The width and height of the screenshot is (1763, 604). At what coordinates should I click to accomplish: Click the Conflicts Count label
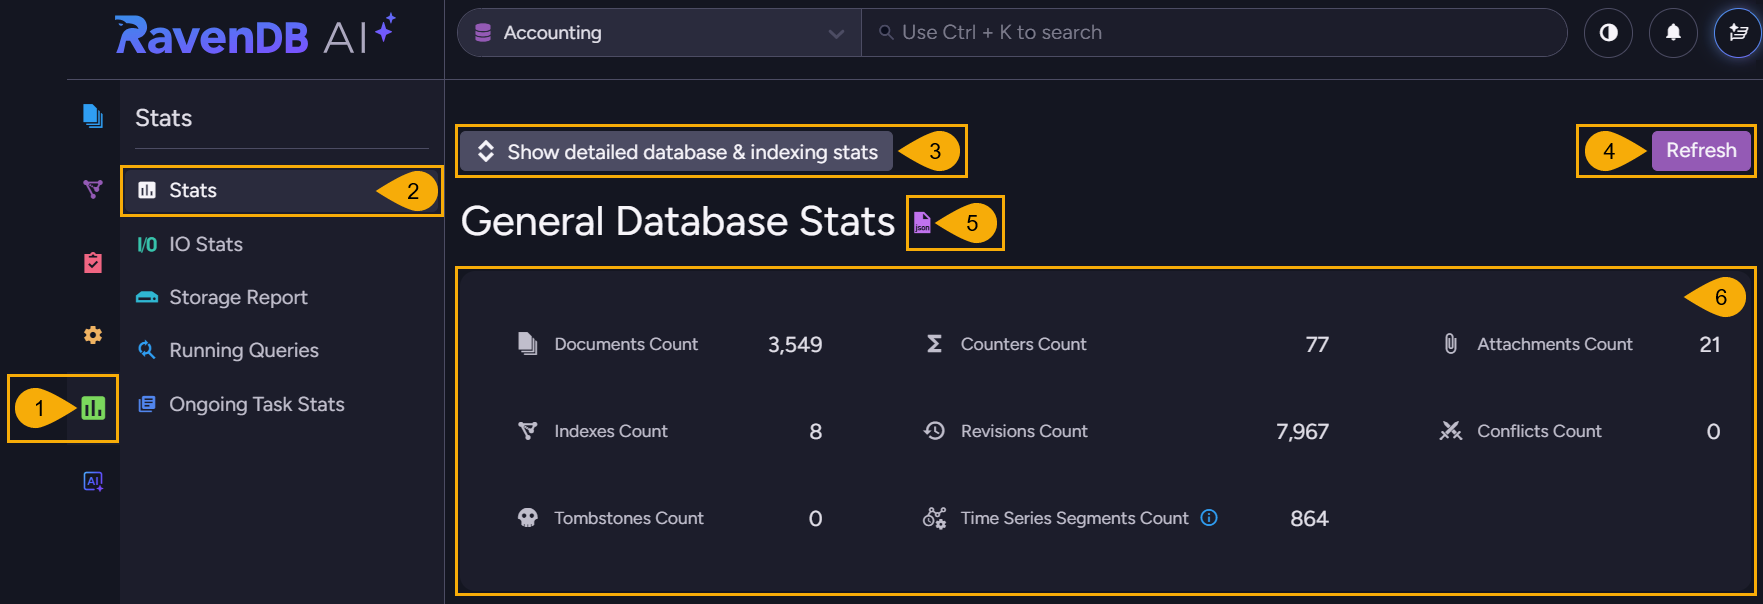tap(1539, 431)
